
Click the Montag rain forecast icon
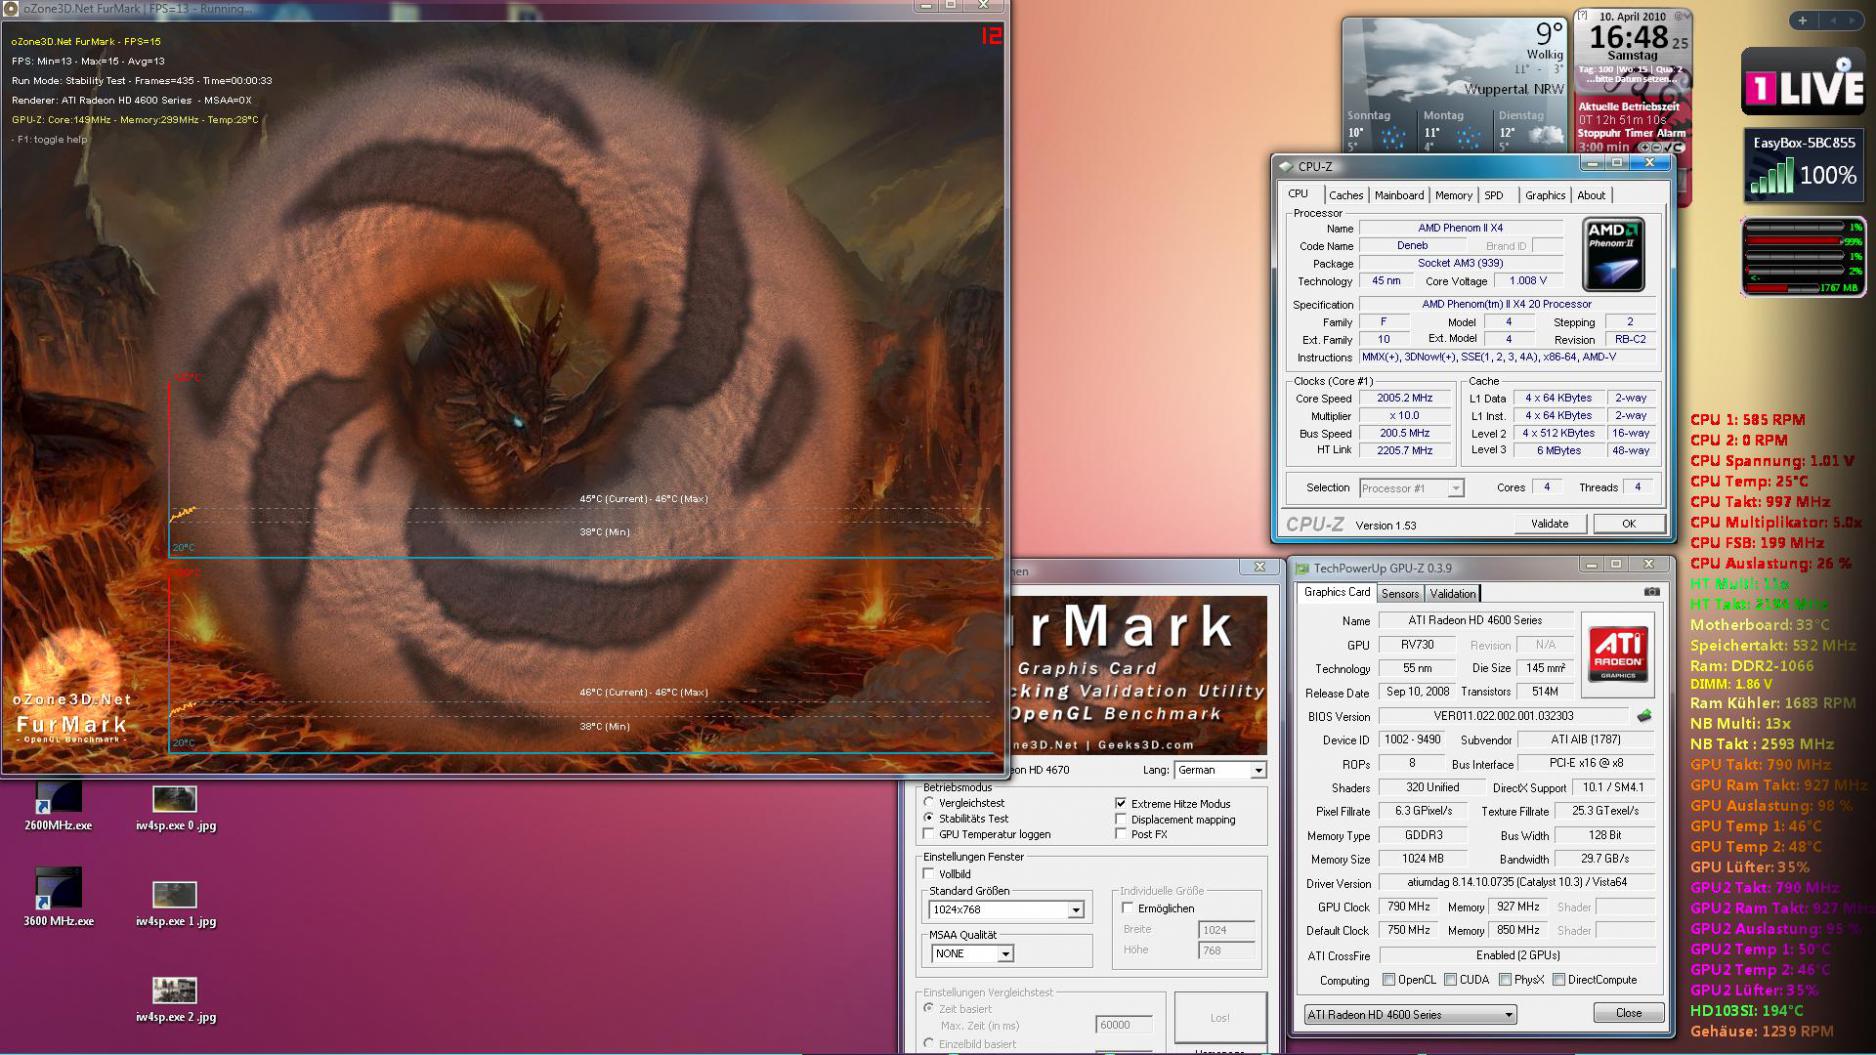[x=1469, y=136]
